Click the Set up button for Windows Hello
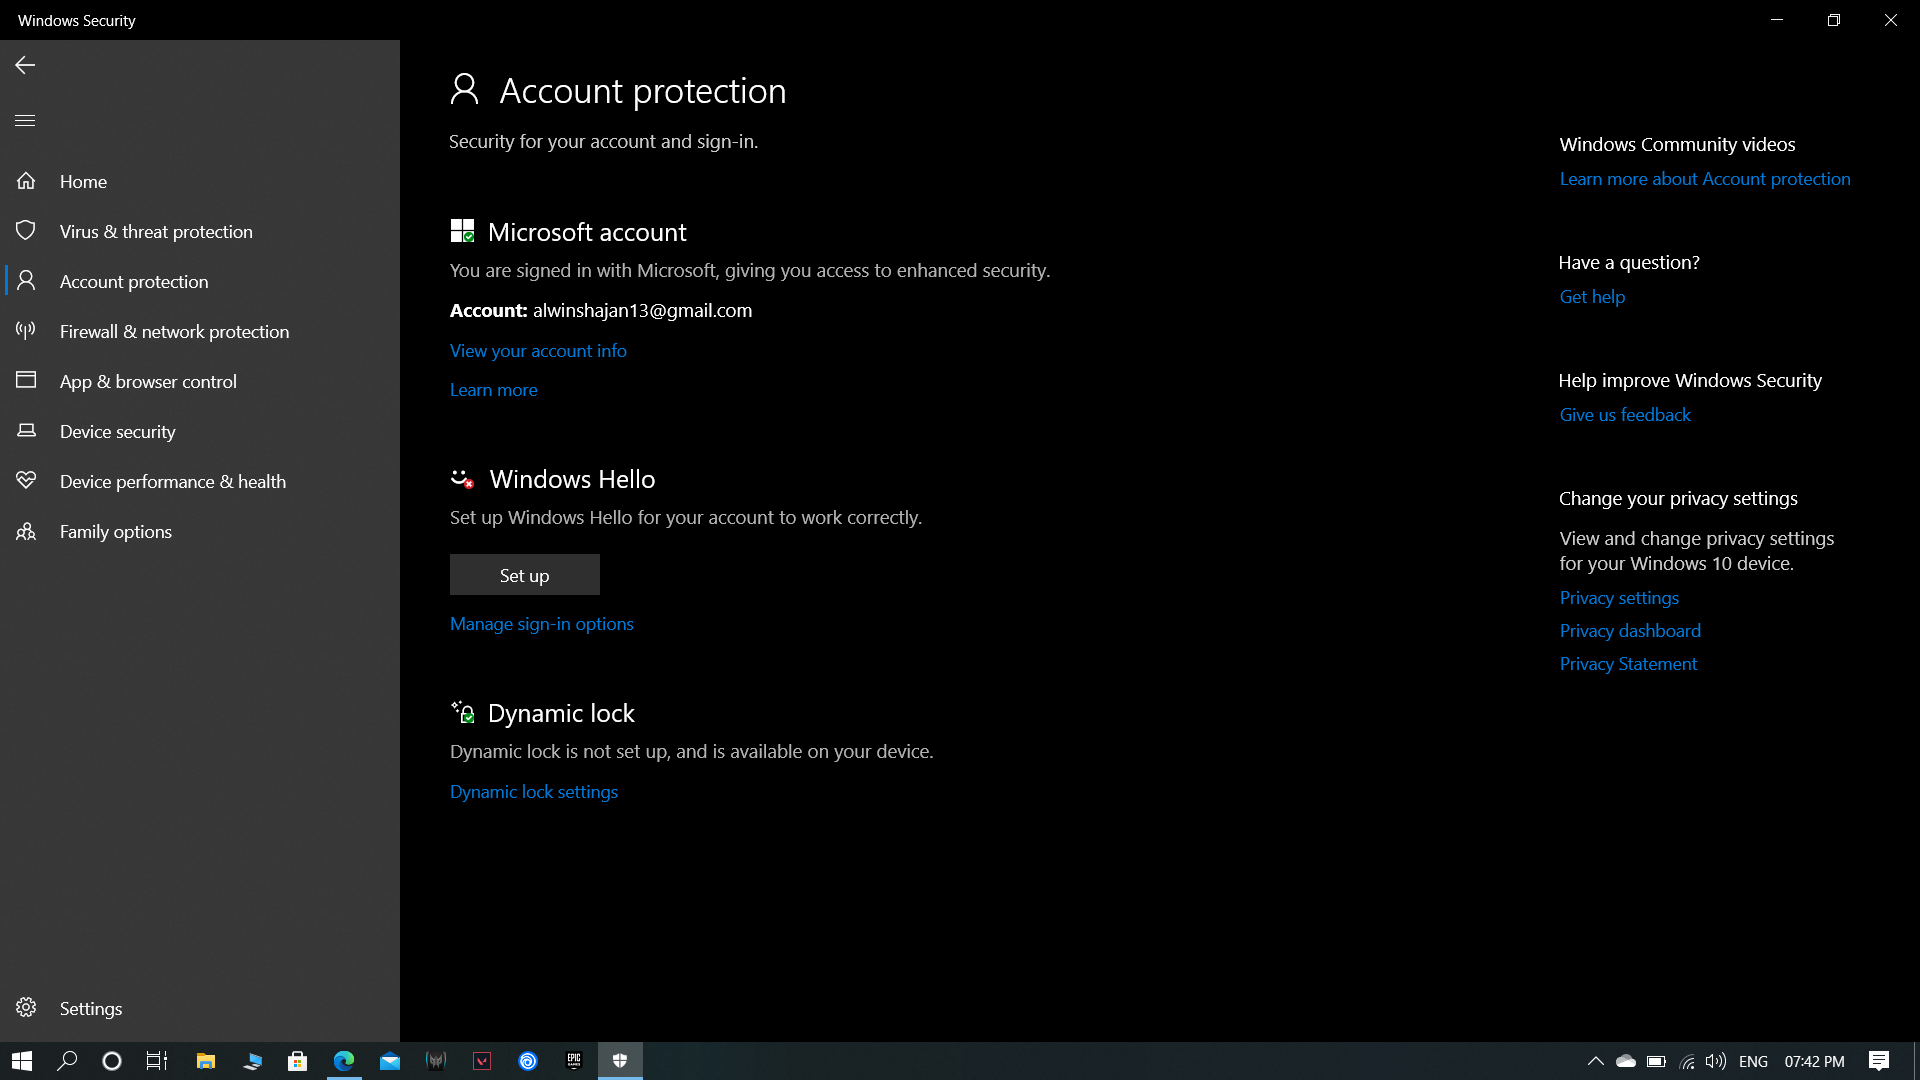 (525, 575)
